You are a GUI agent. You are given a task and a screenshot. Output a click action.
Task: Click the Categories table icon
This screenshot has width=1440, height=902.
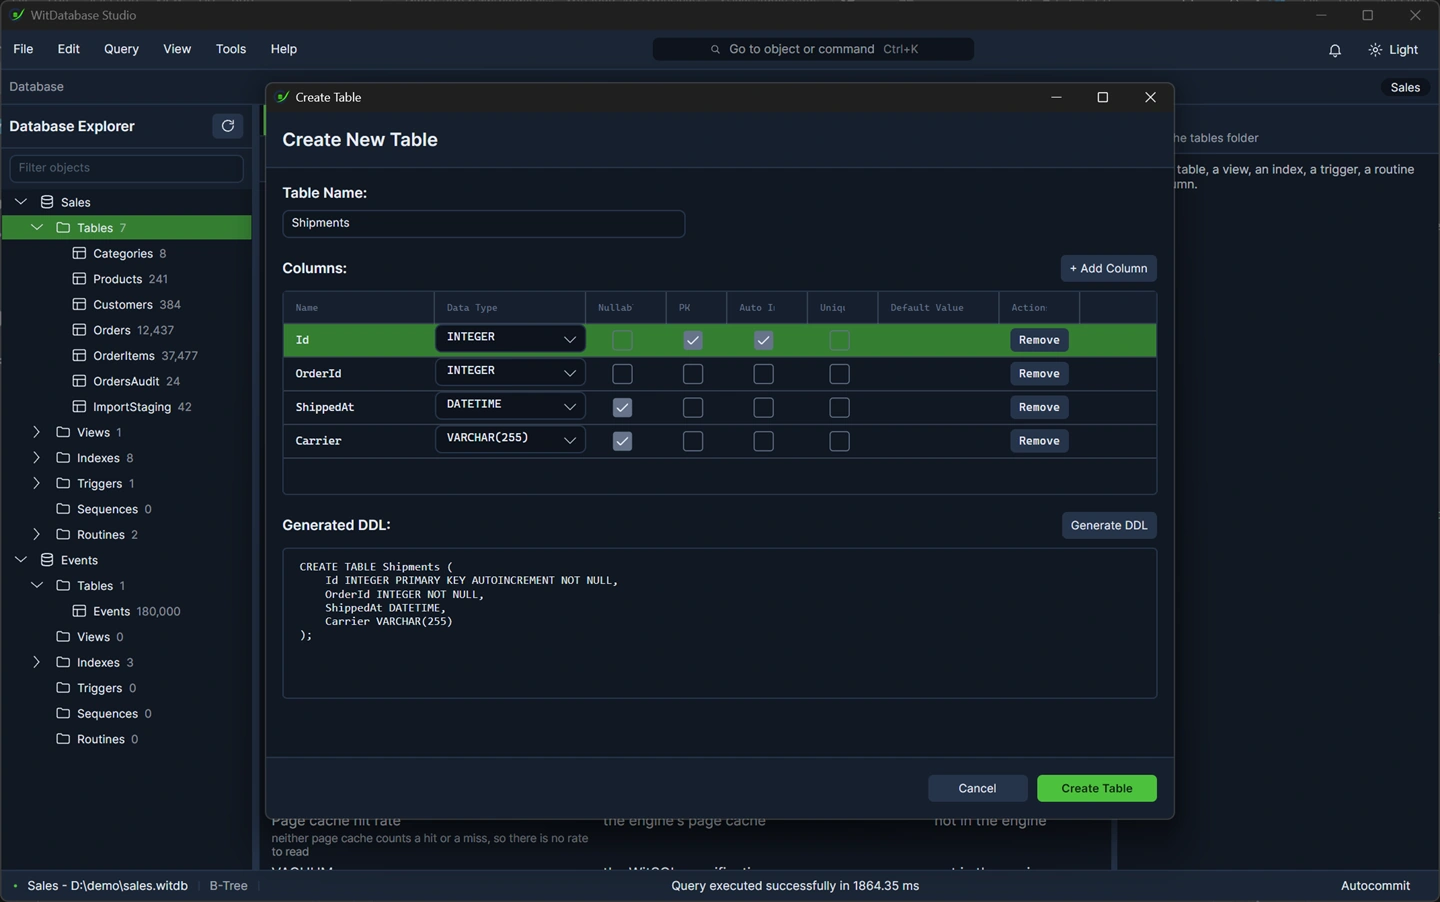(79, 253)
